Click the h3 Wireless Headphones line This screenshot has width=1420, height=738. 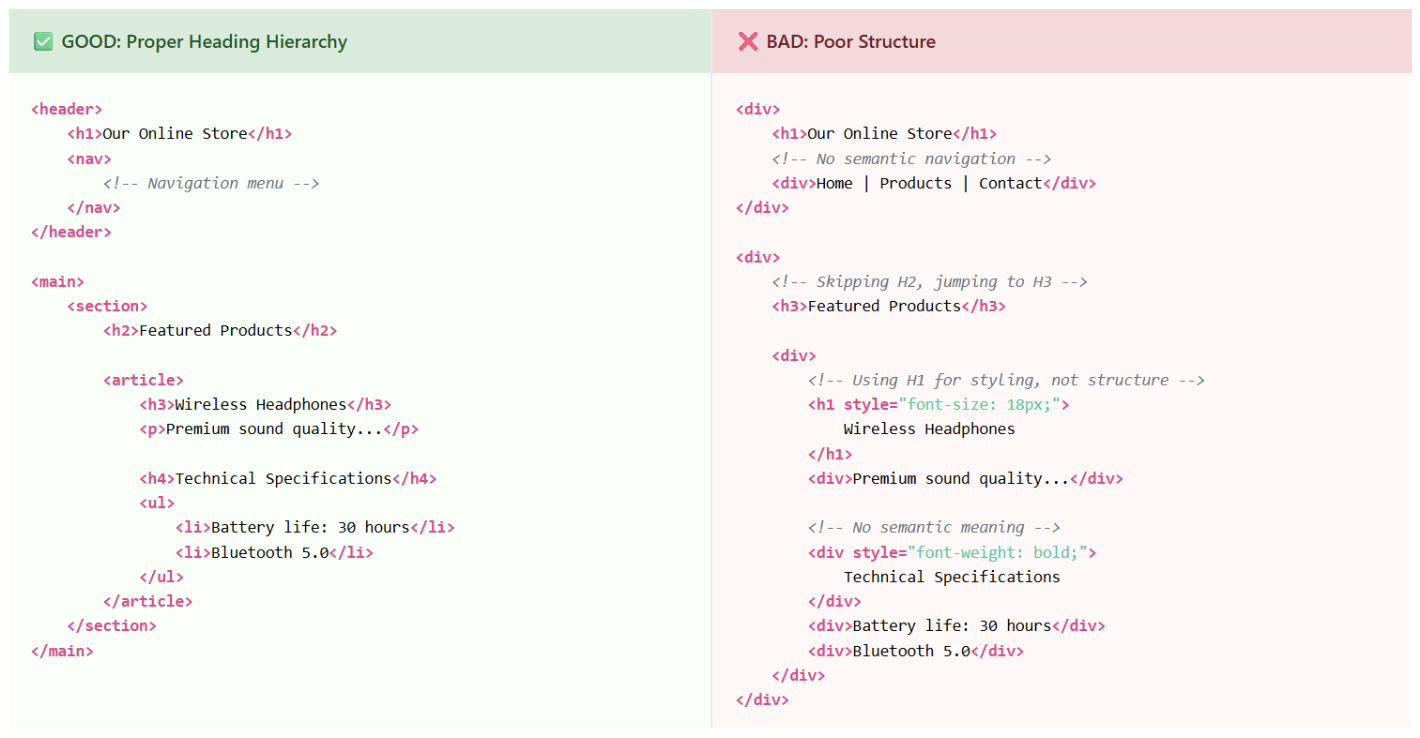265,405
